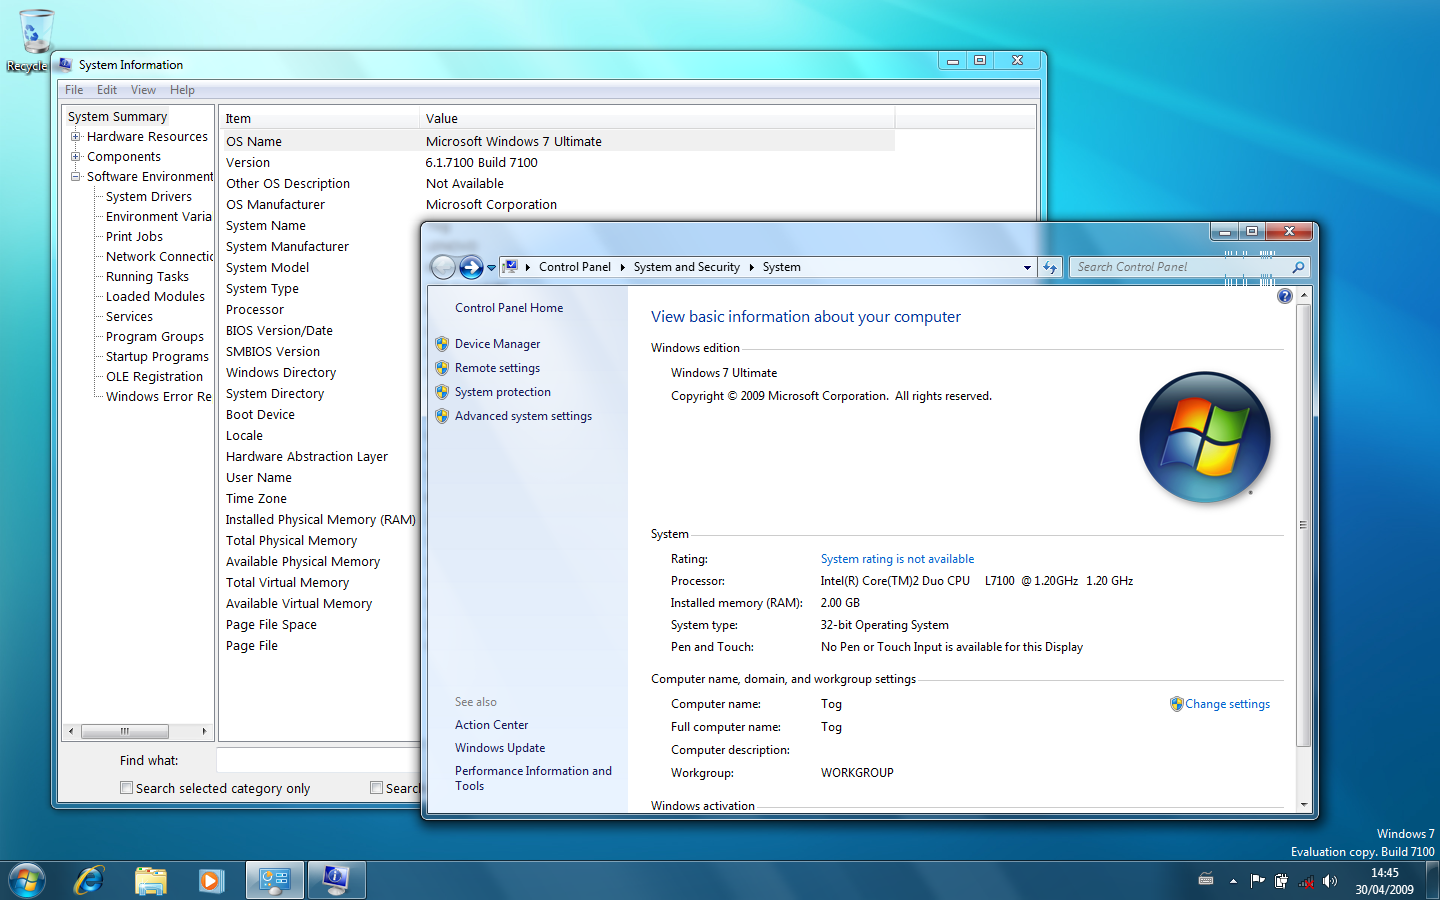The image size is (1440, 900).
Task: Go to Control Panel Home
Action: point(509,308)
